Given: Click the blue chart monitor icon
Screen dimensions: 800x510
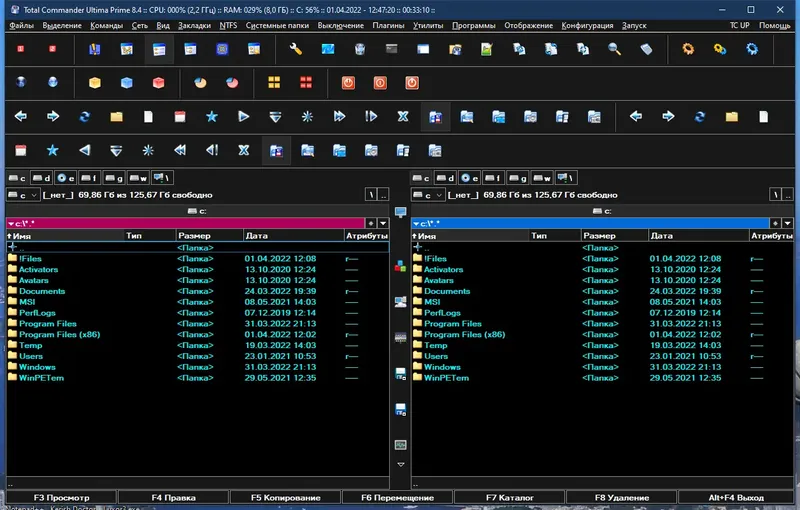Looking at the screenshot, I should point(328,49).
